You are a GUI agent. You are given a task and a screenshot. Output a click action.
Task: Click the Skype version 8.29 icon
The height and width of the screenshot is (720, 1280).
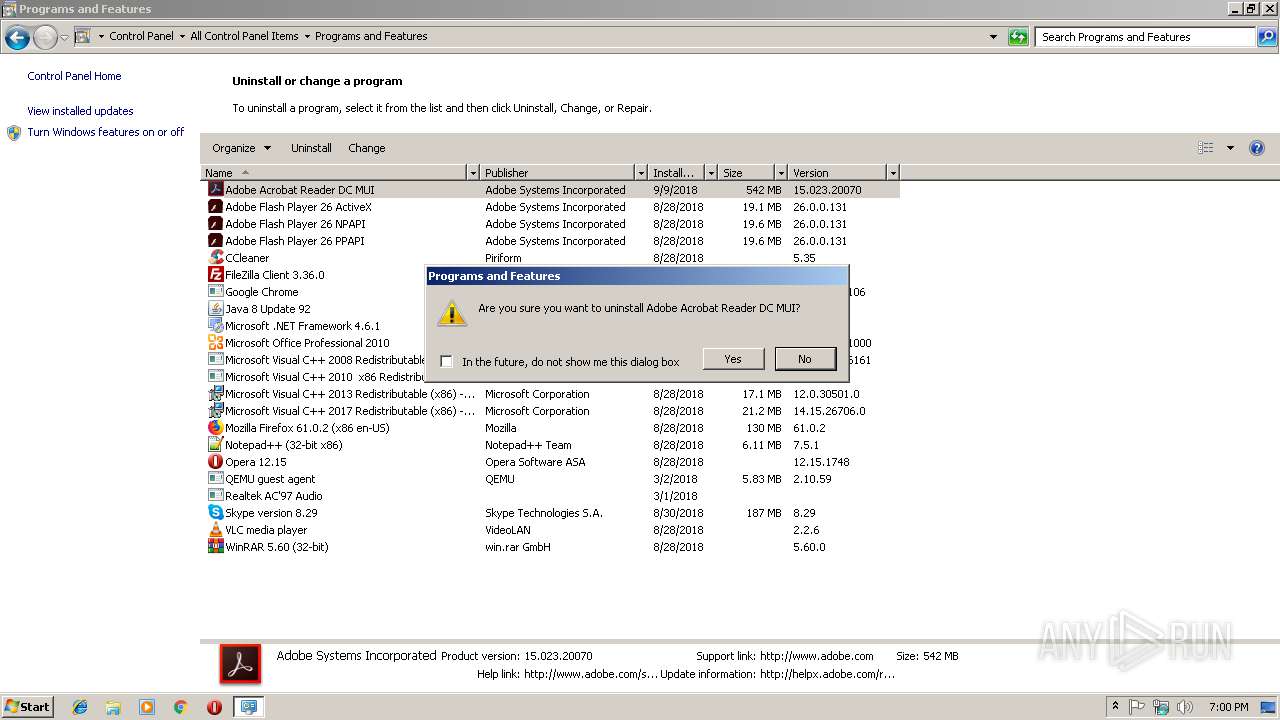pos(215,513)
